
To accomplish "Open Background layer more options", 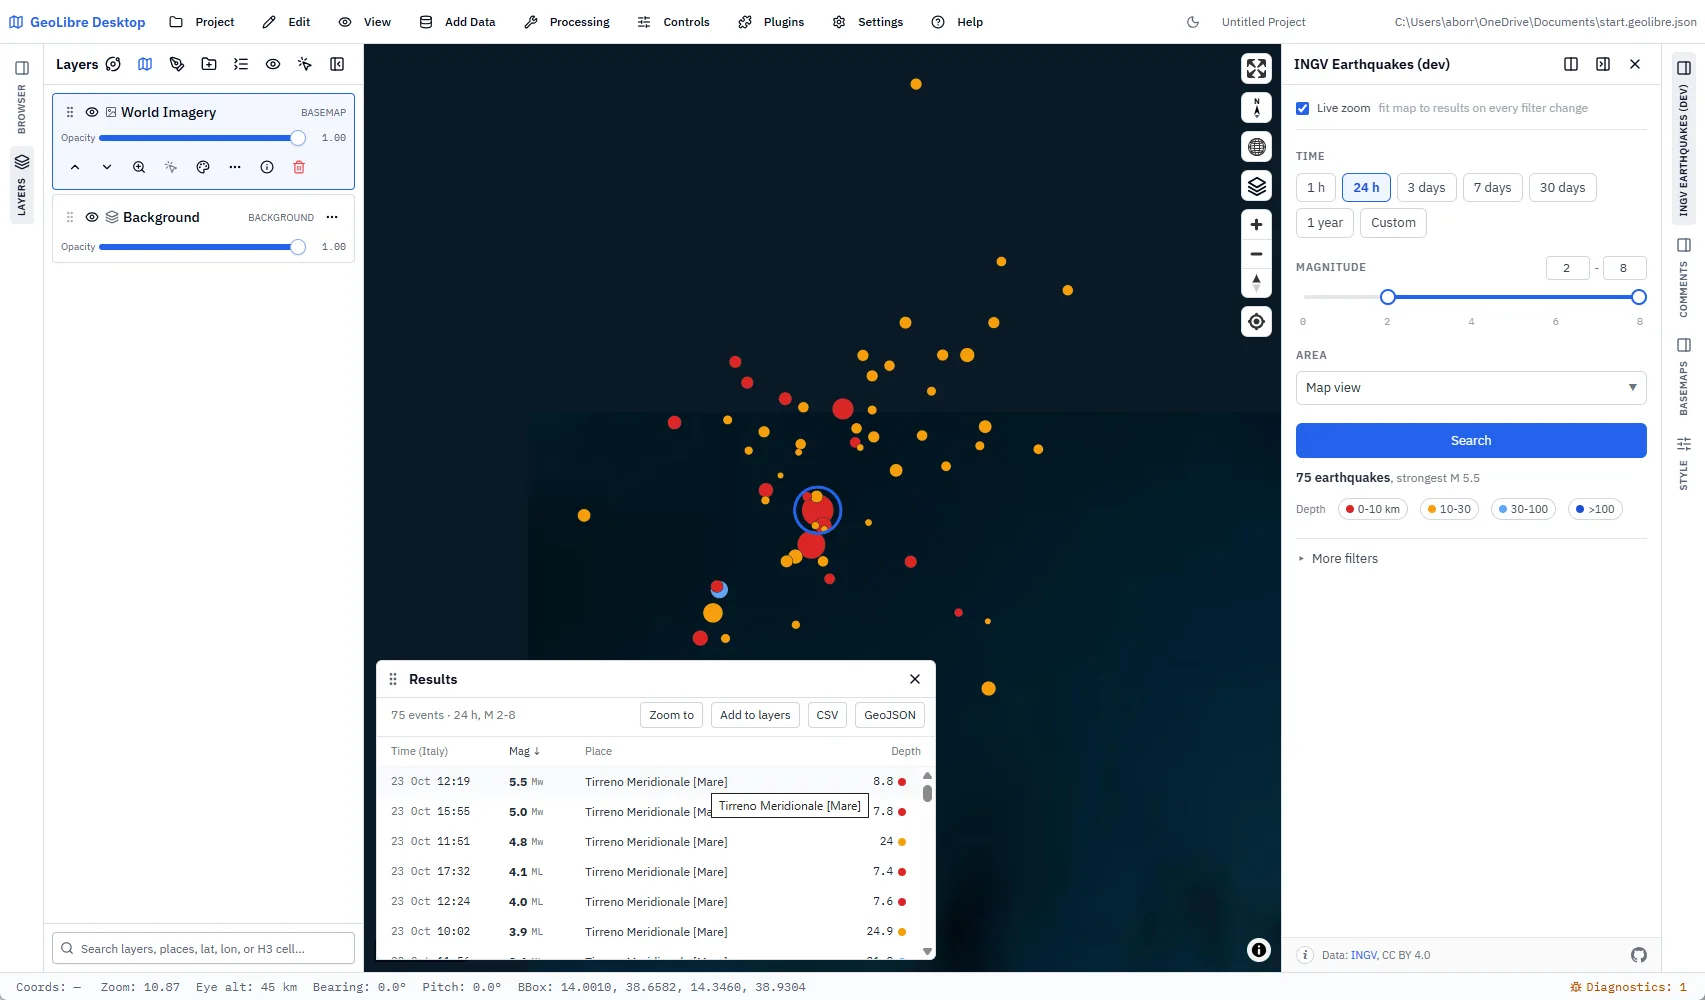I will click(x=332, y=217).
